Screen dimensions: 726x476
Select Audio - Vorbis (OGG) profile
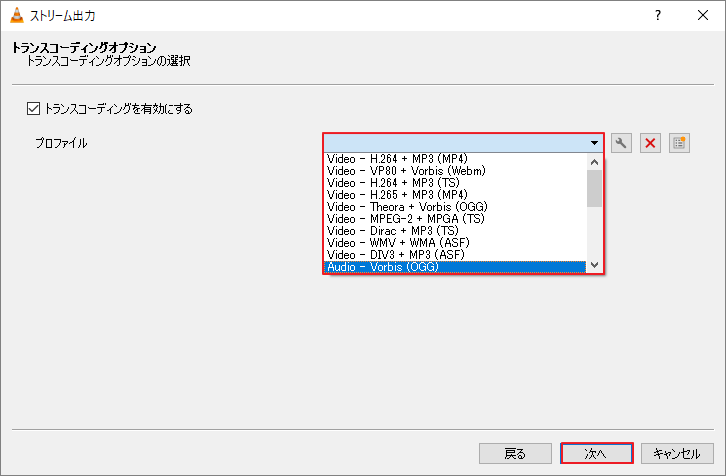[x=455, y=267]
